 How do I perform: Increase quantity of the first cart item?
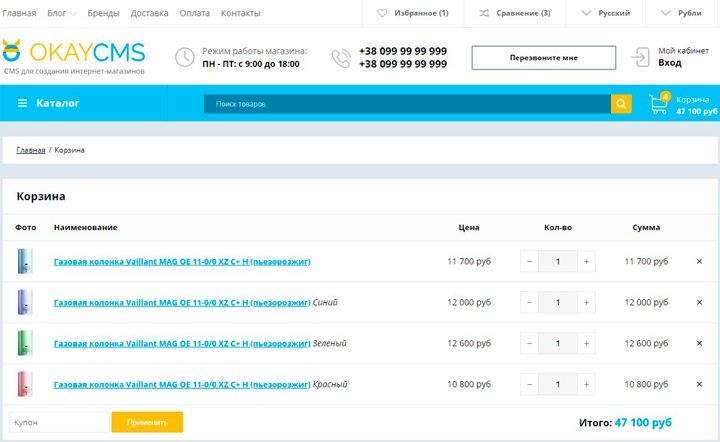[586, 262]
